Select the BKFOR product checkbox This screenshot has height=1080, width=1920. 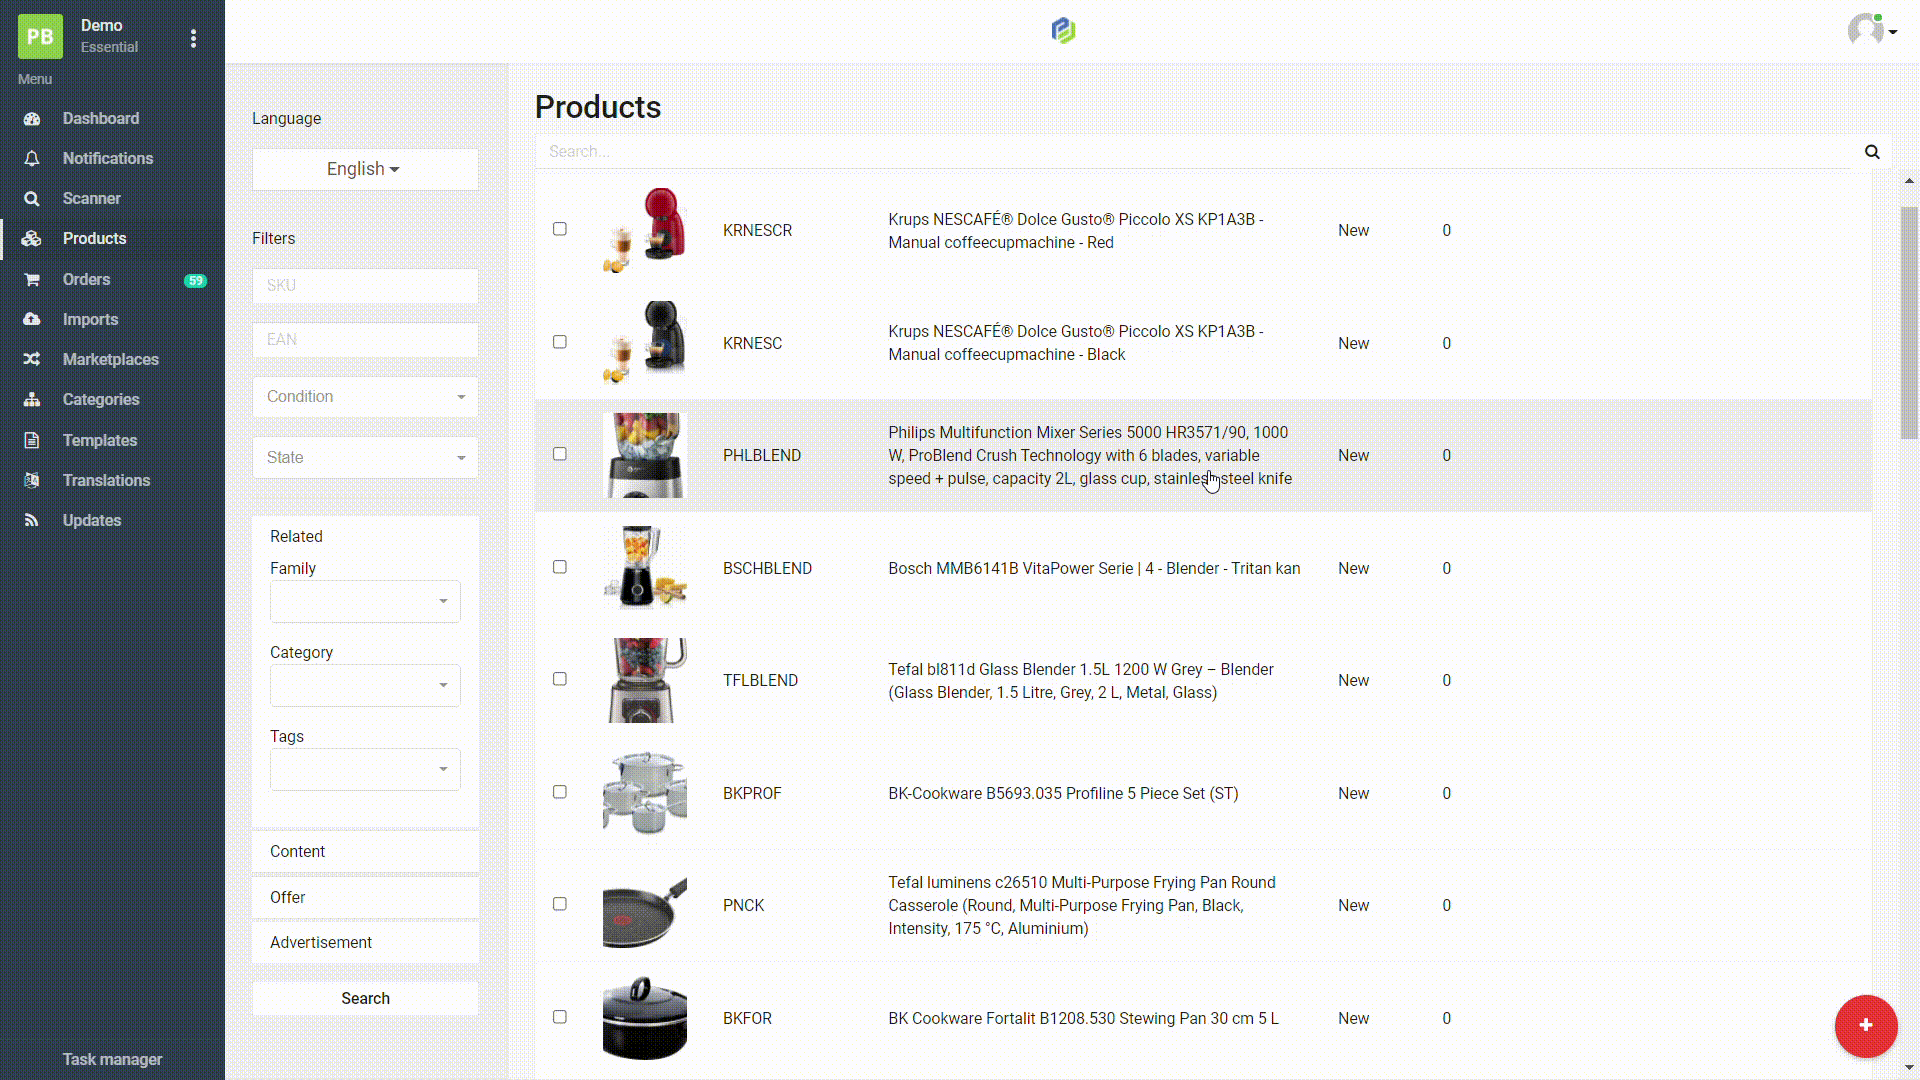click(x=560, y=1017)
